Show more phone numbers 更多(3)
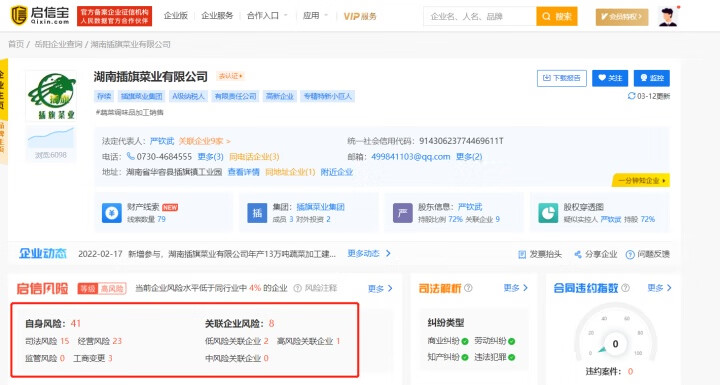This screenshot has width=720, height=385. point(210,157)
